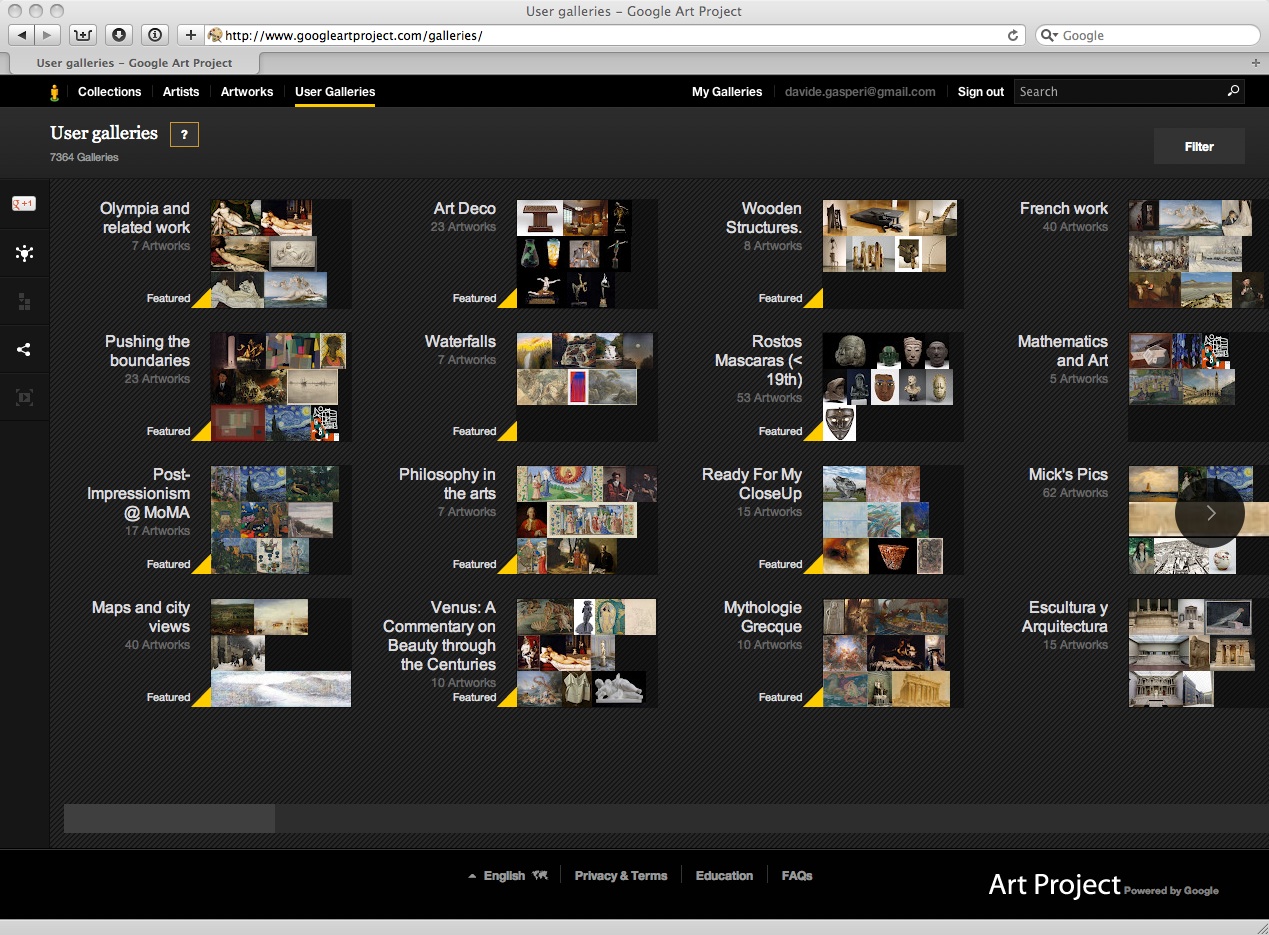Click the Filter button

tap(1199, 146)
